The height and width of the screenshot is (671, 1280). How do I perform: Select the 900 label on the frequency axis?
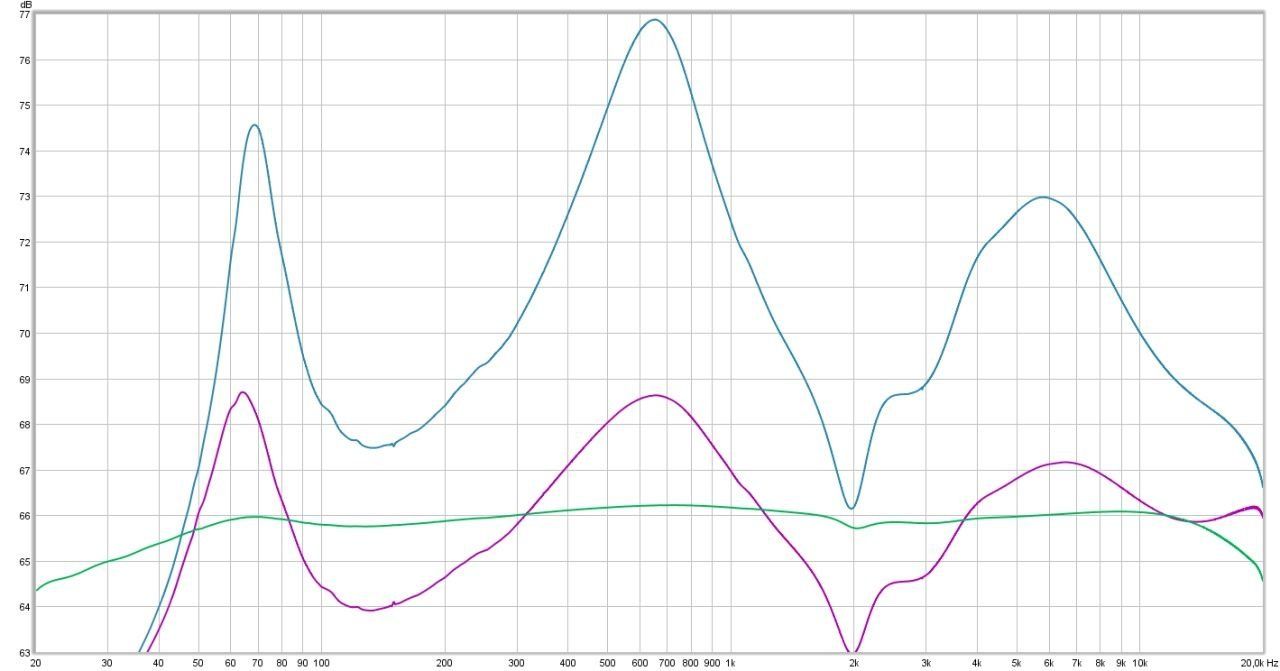pos(711,663)
